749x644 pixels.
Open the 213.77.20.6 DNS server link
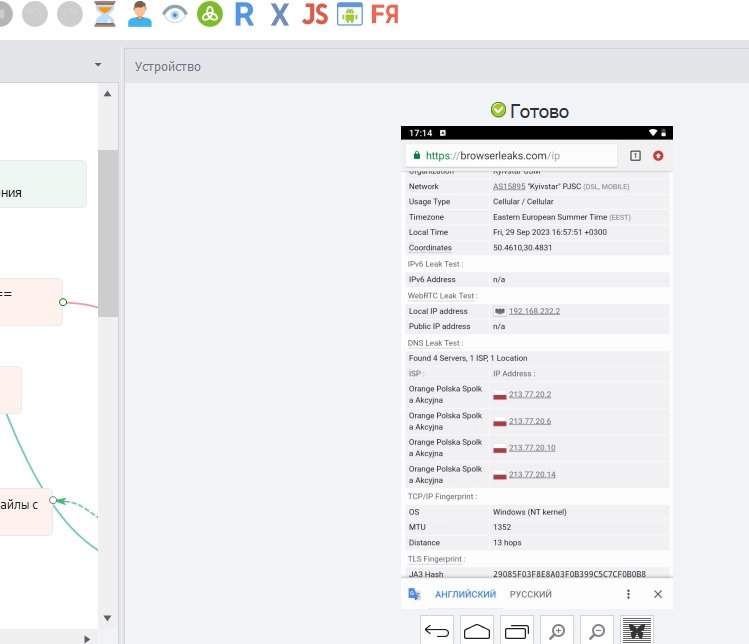tap(530, 421)
